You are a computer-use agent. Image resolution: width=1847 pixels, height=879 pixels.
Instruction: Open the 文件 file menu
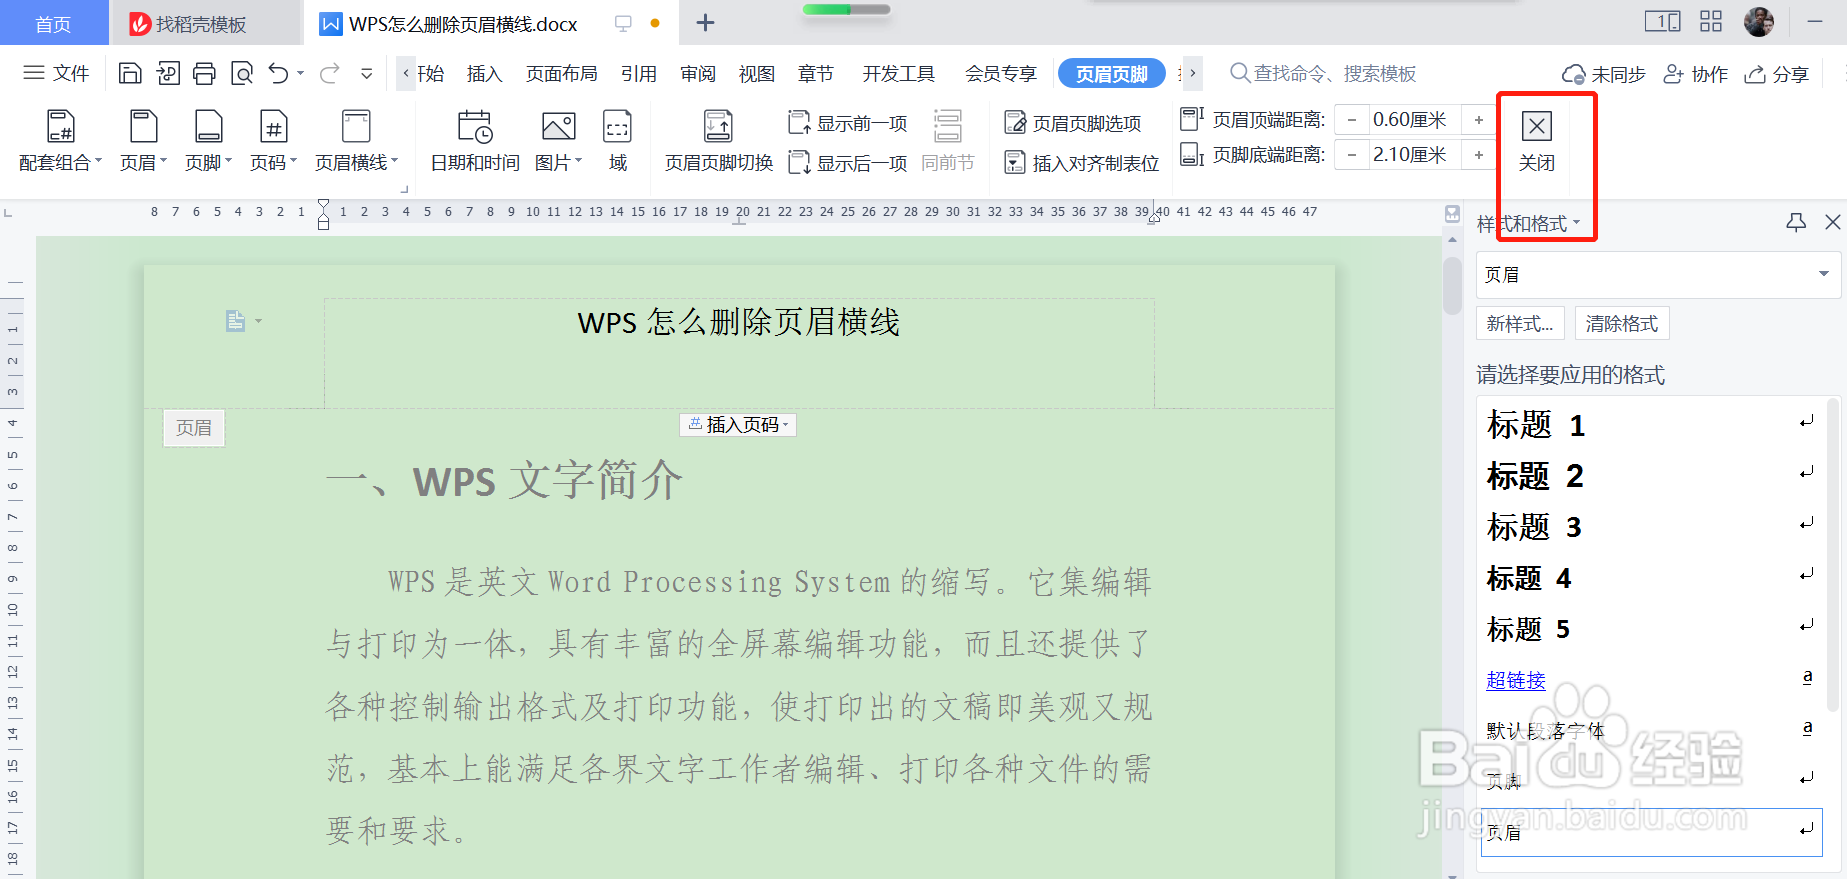tap(56, 73)
